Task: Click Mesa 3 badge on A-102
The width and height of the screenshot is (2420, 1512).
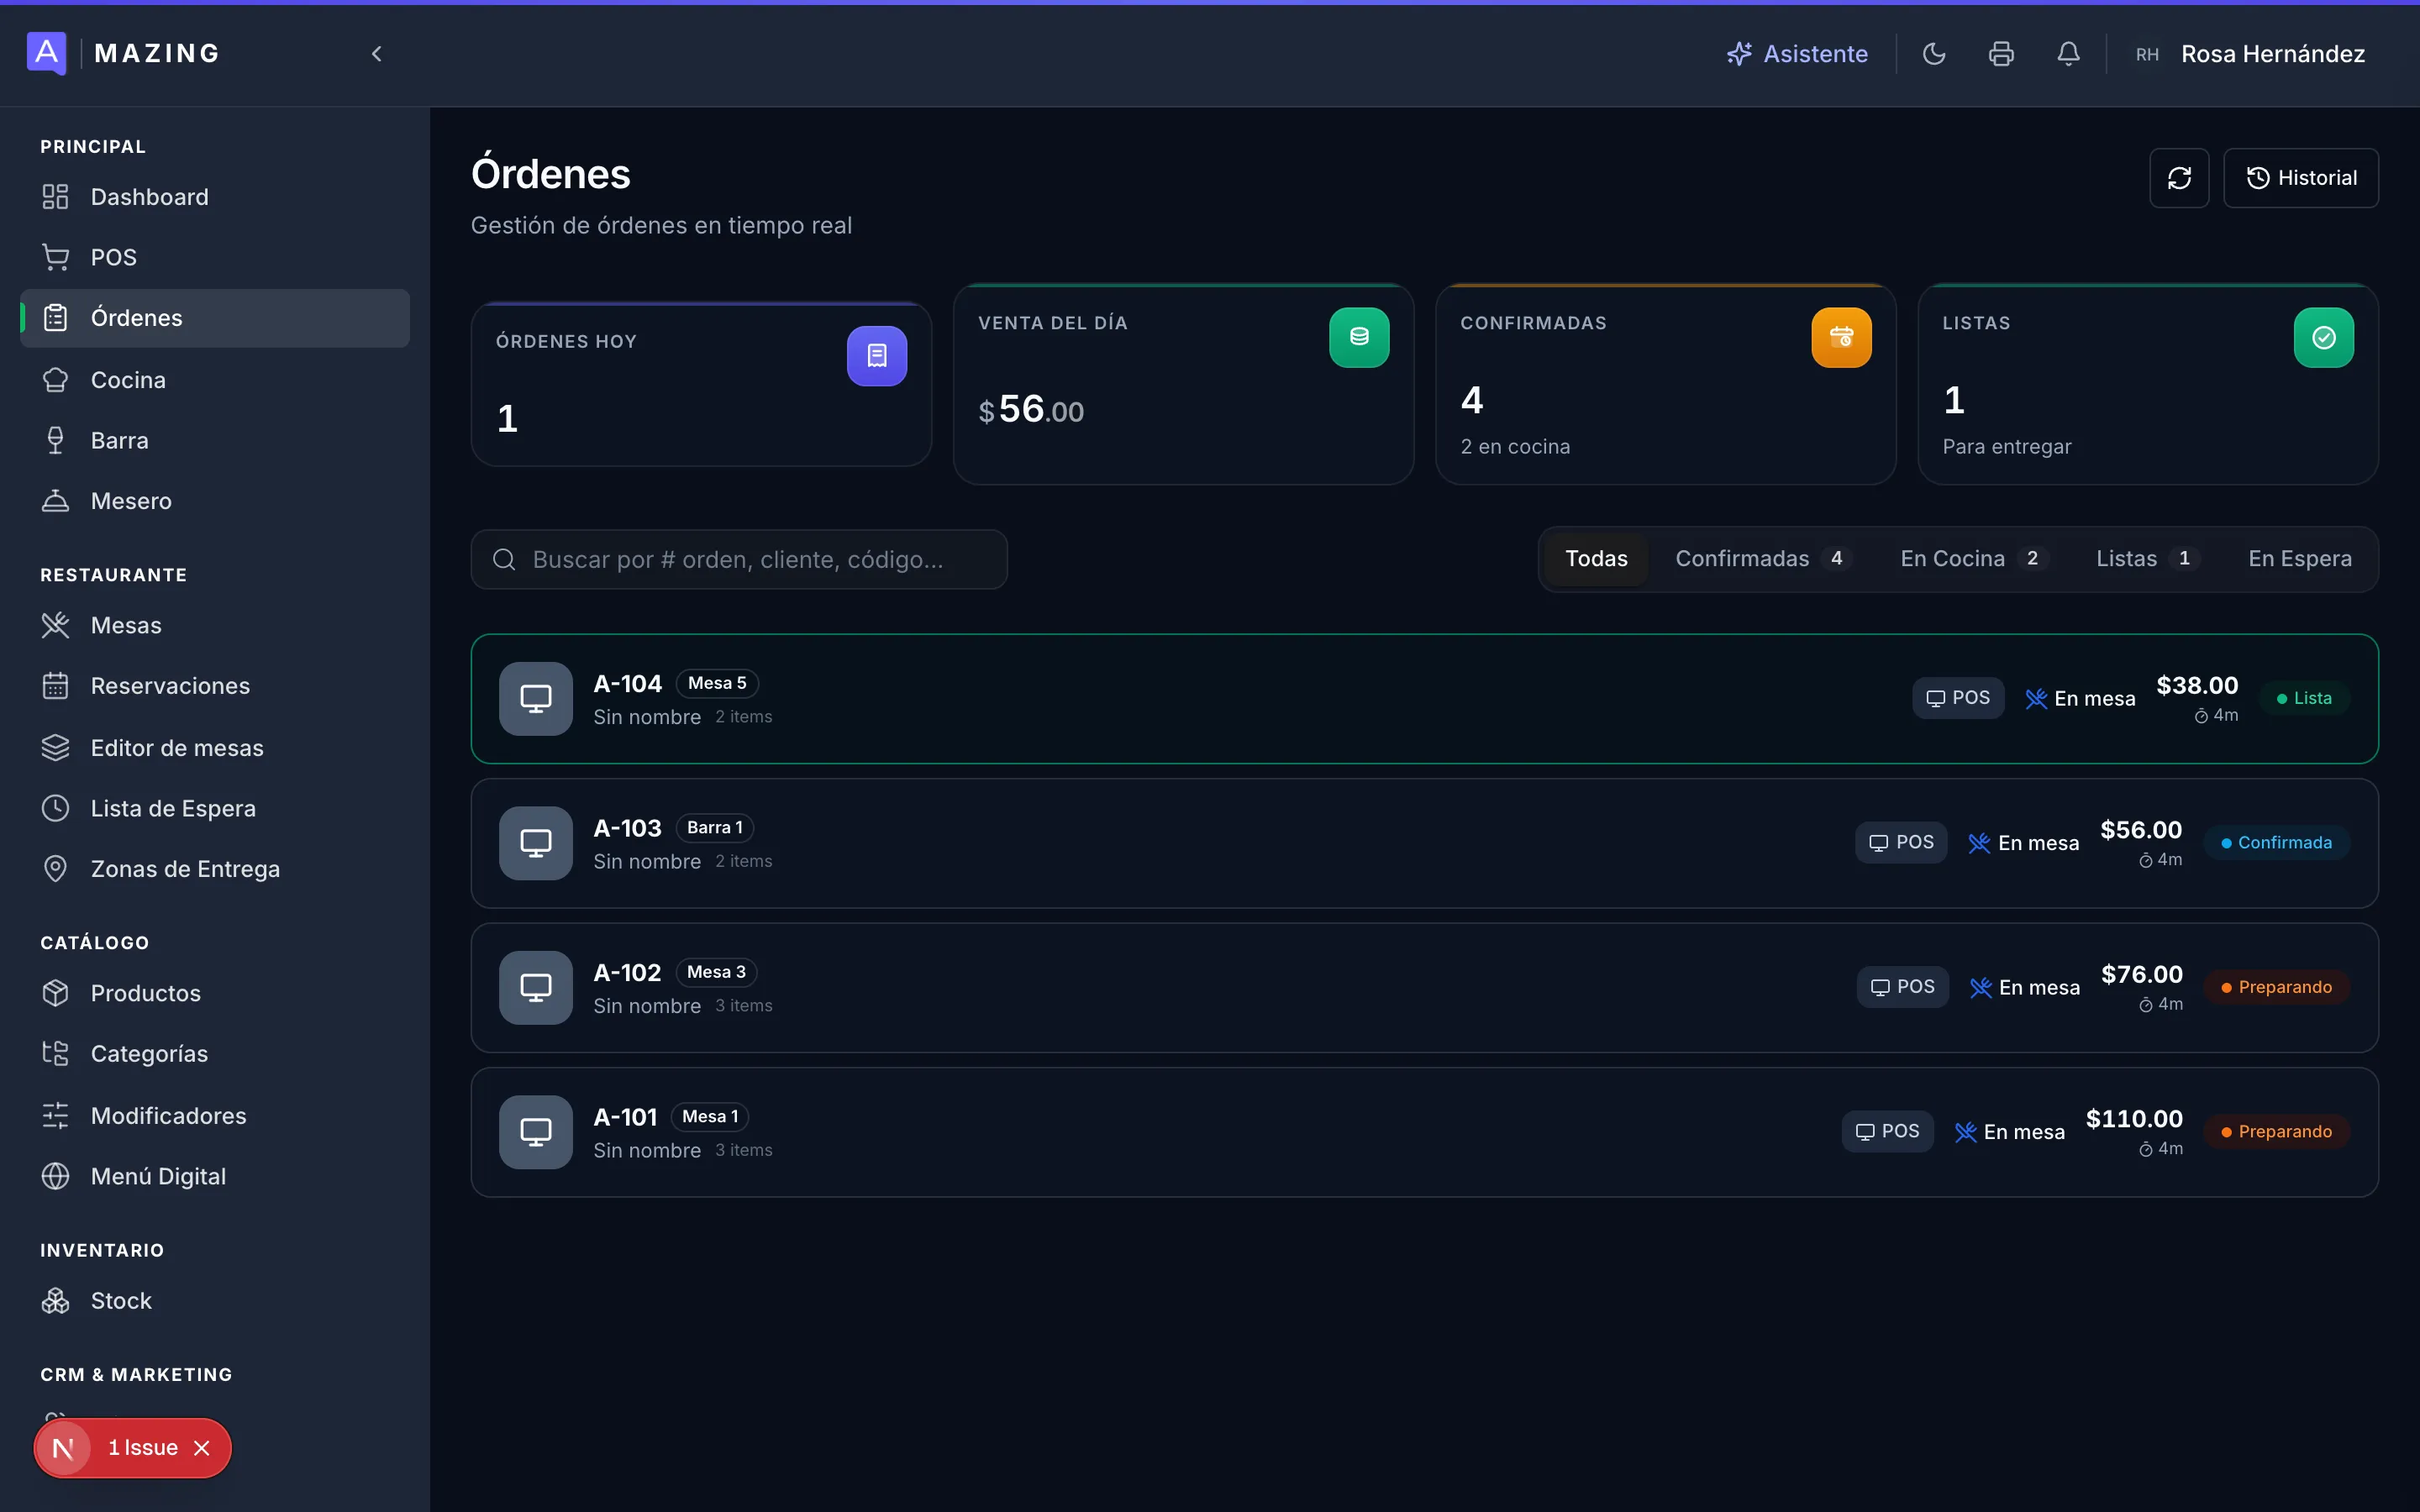Action: click(716, 972)
